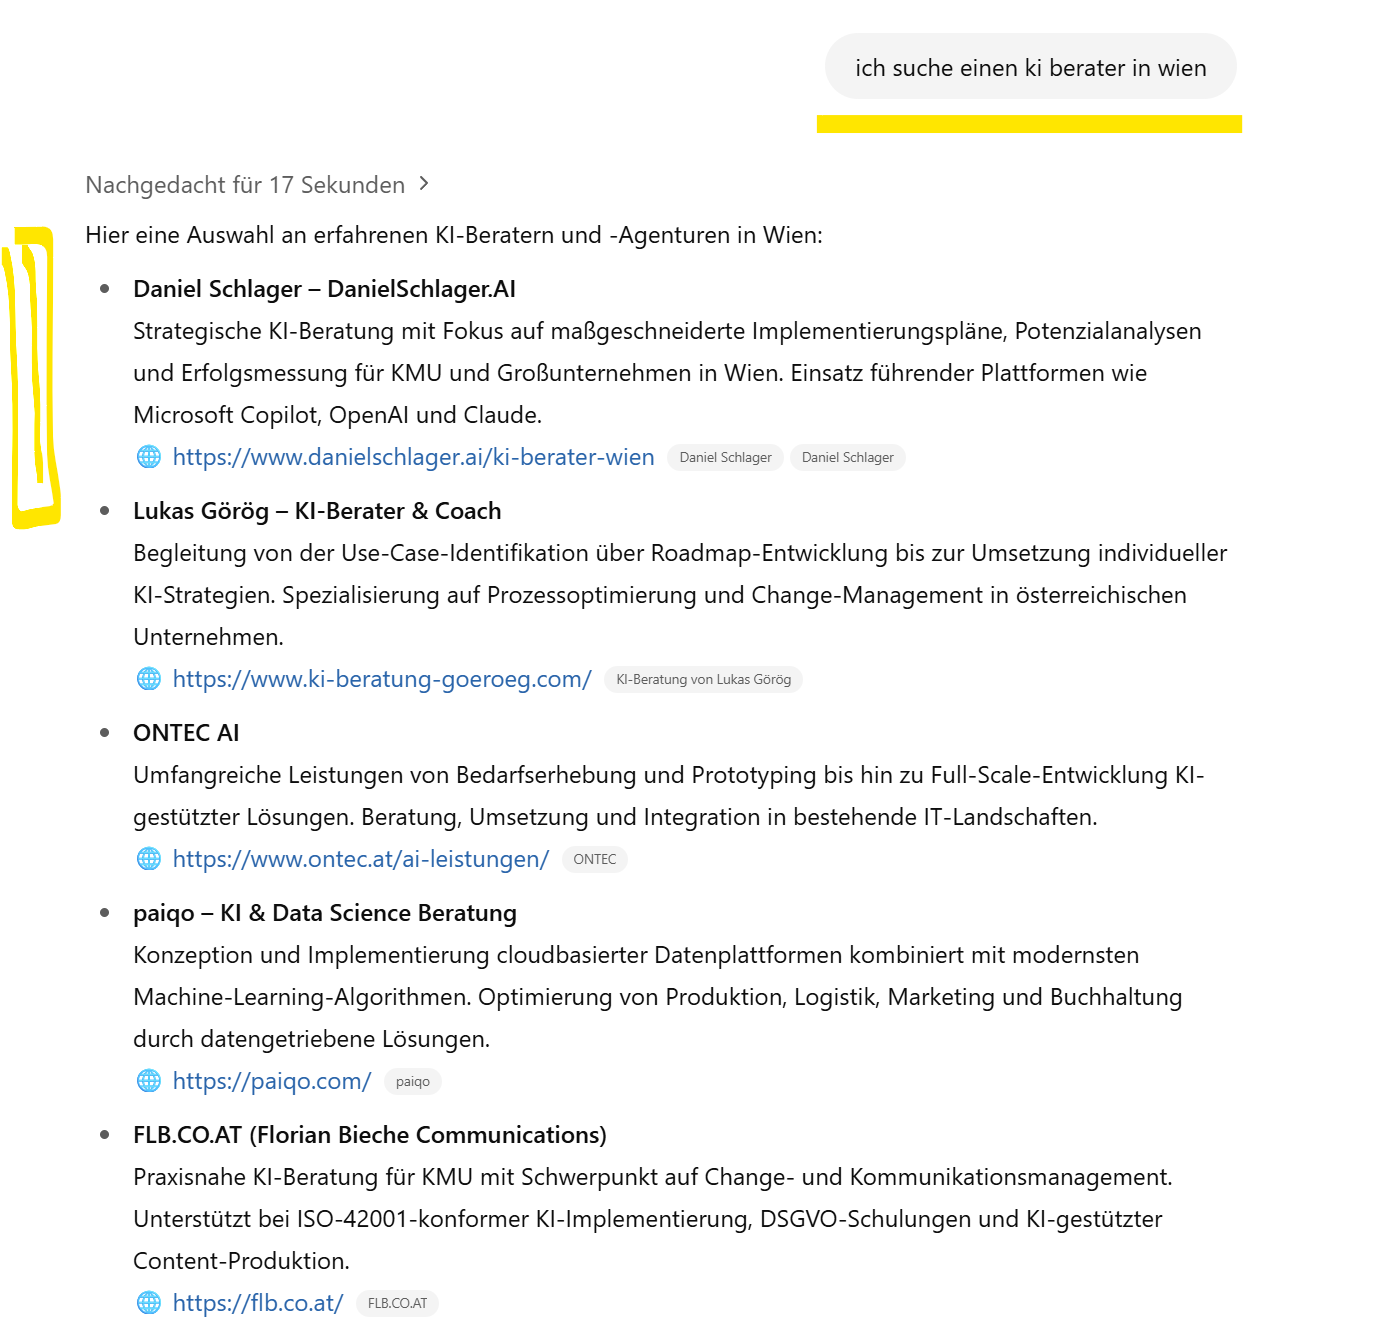Open 'KI-Beratung von Lukas Görög' source chip
Screen dimensions: 1393x1336
pos(703,679)
